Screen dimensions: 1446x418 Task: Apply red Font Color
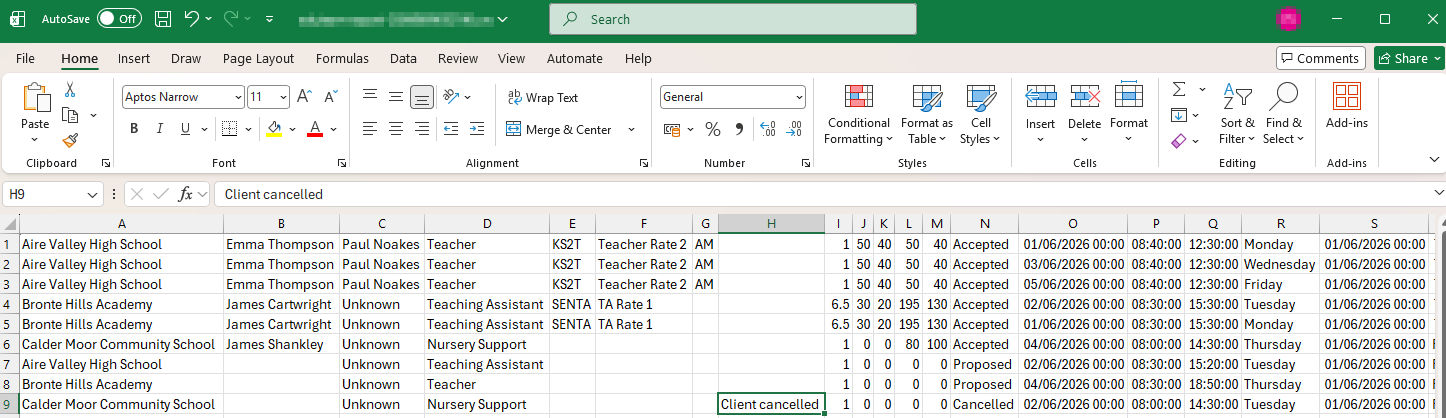(x=314, y=129)
